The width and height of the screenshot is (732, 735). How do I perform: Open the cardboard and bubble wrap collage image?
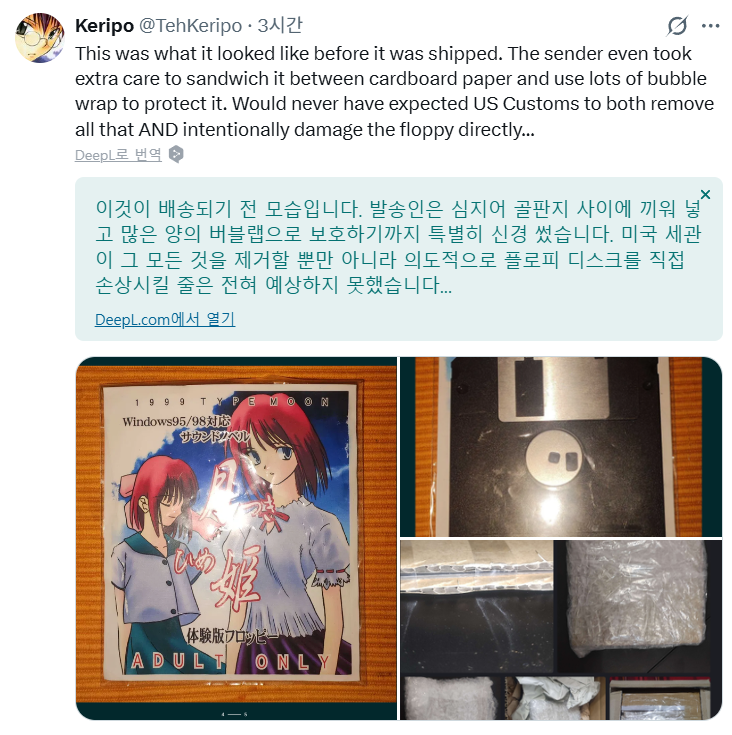560,630
